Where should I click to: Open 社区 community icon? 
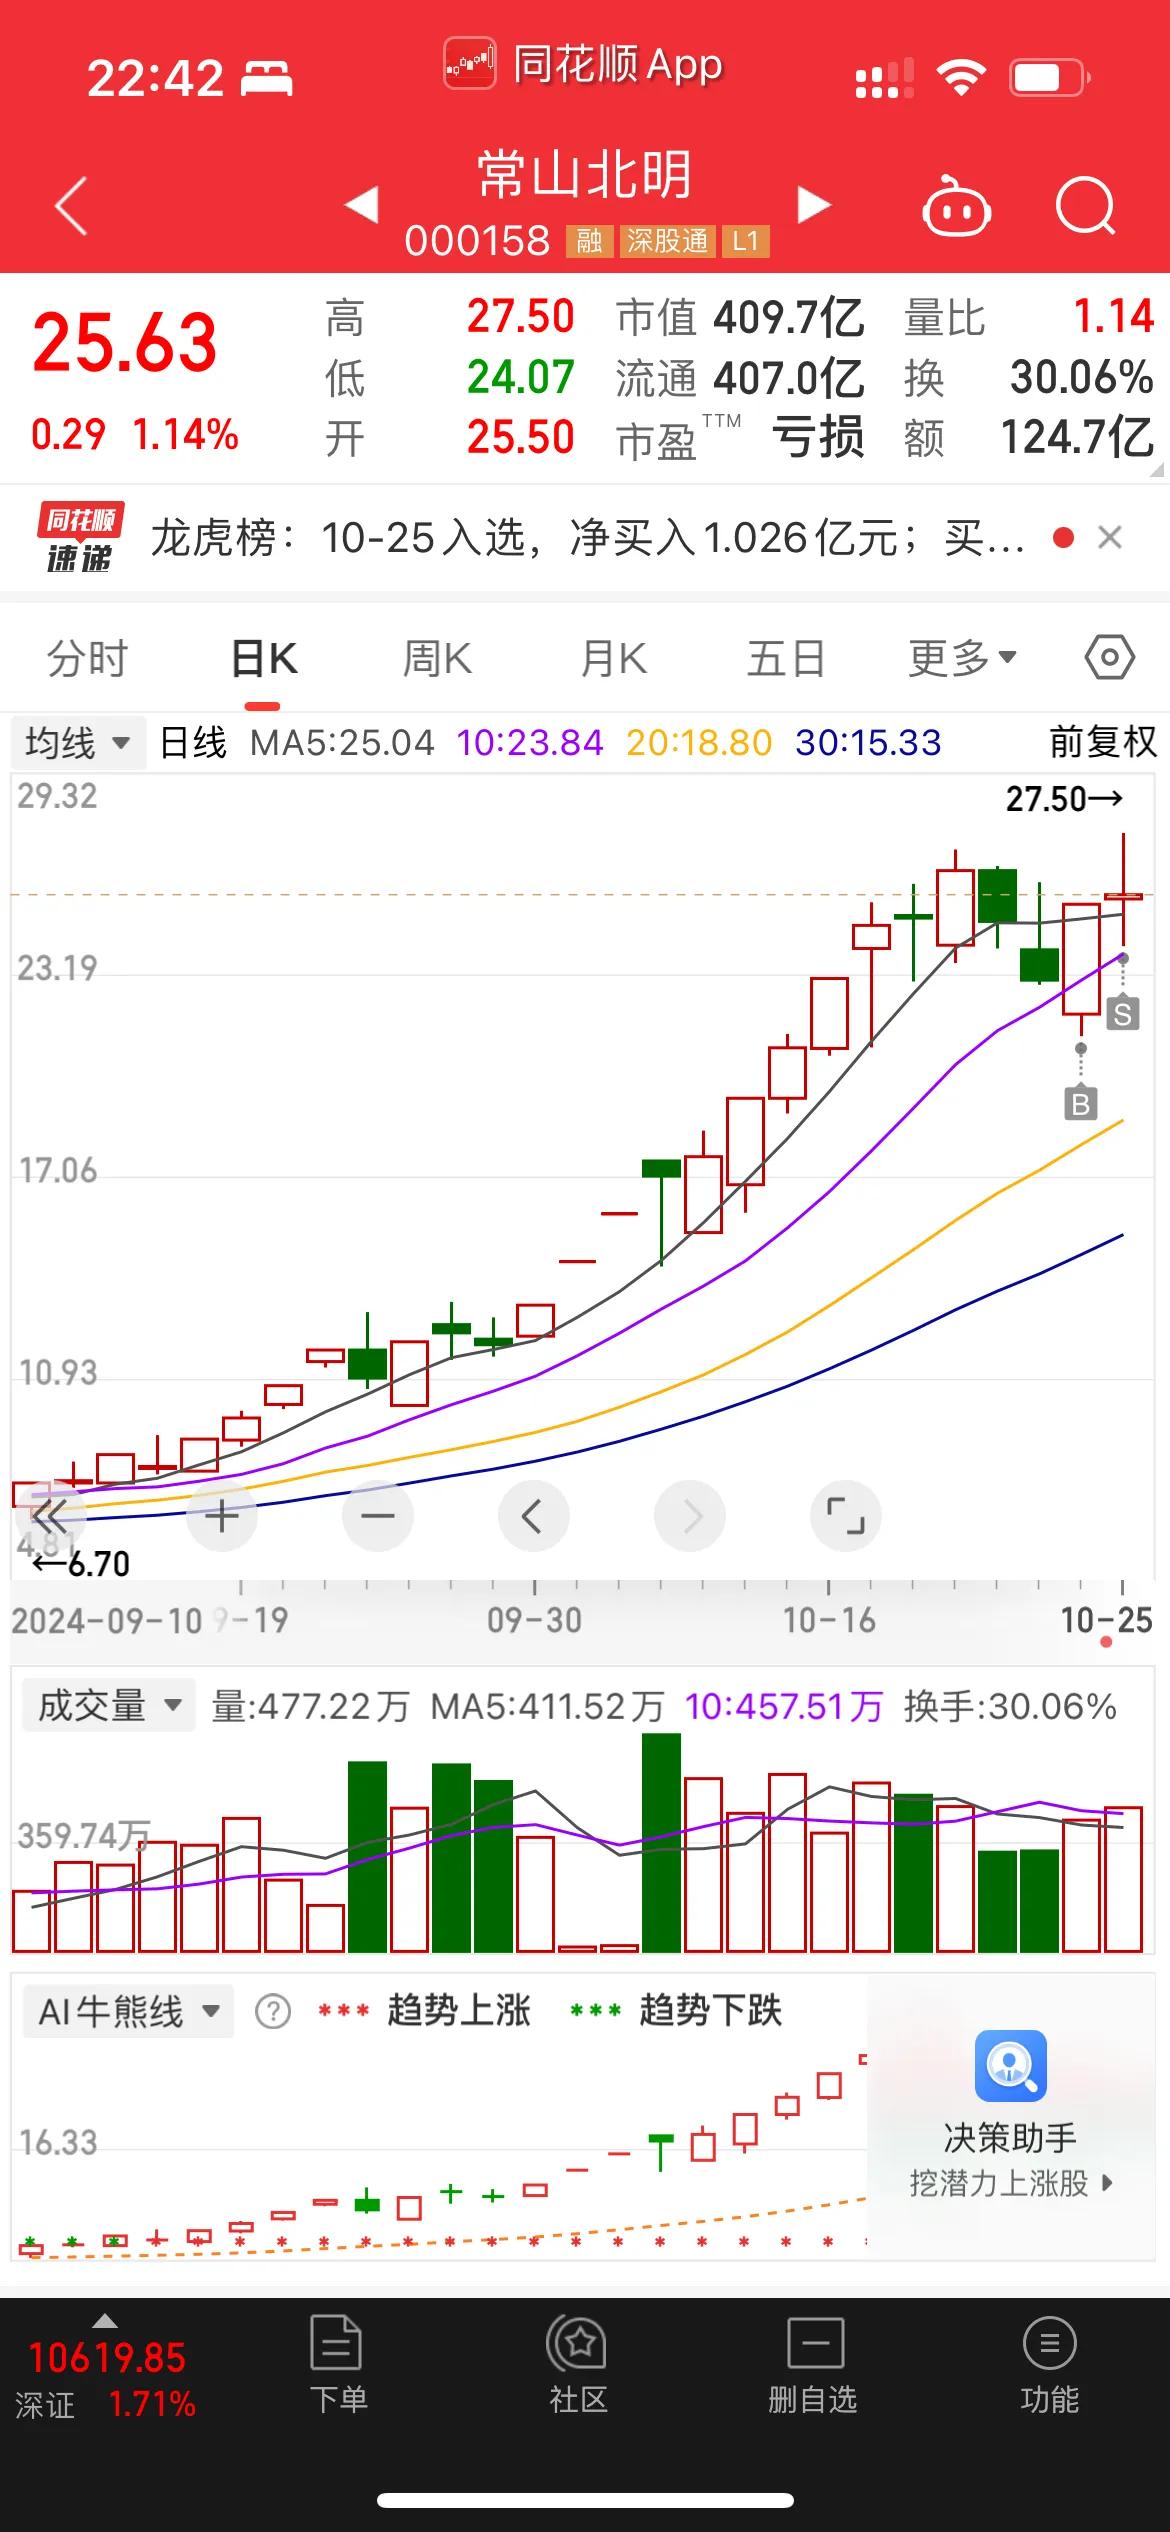pyautogui.click(x=578, y=2342)
